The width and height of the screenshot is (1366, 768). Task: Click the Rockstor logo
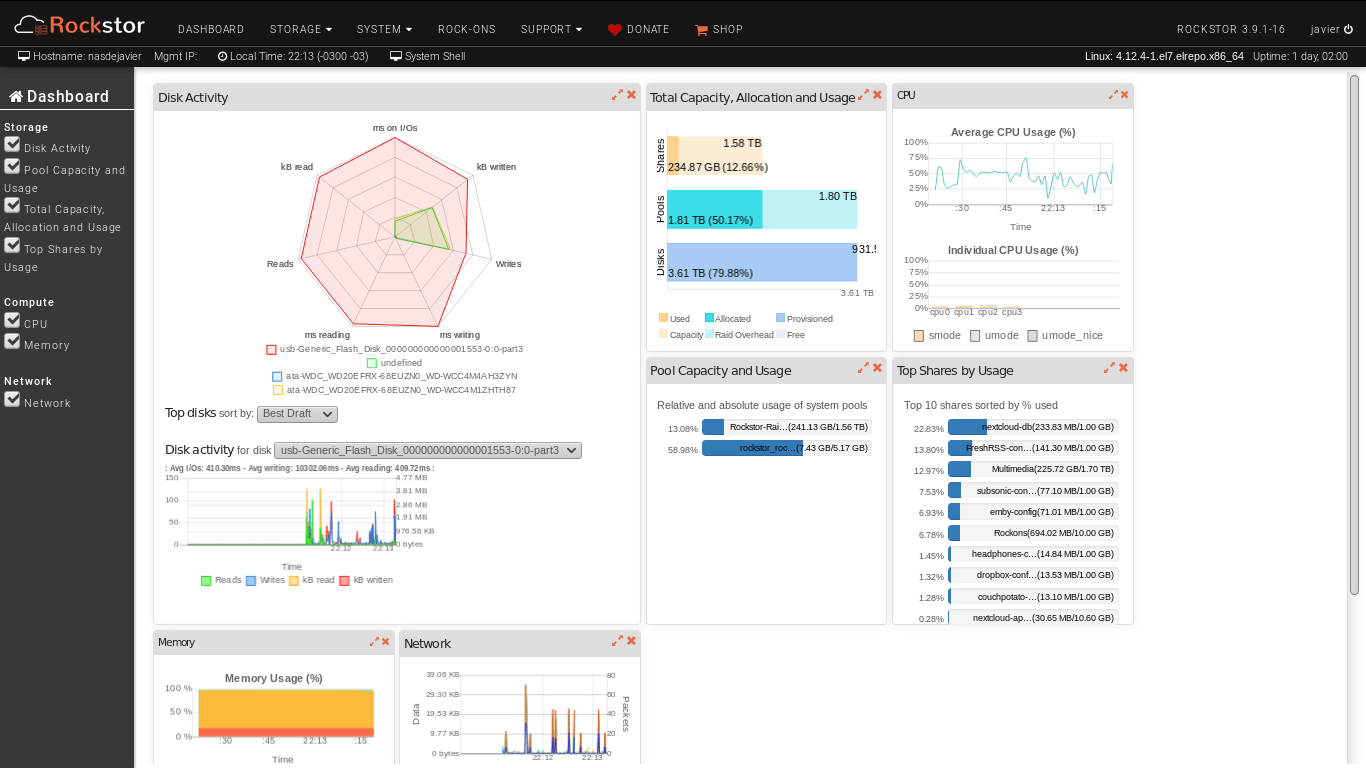[80, 25]
